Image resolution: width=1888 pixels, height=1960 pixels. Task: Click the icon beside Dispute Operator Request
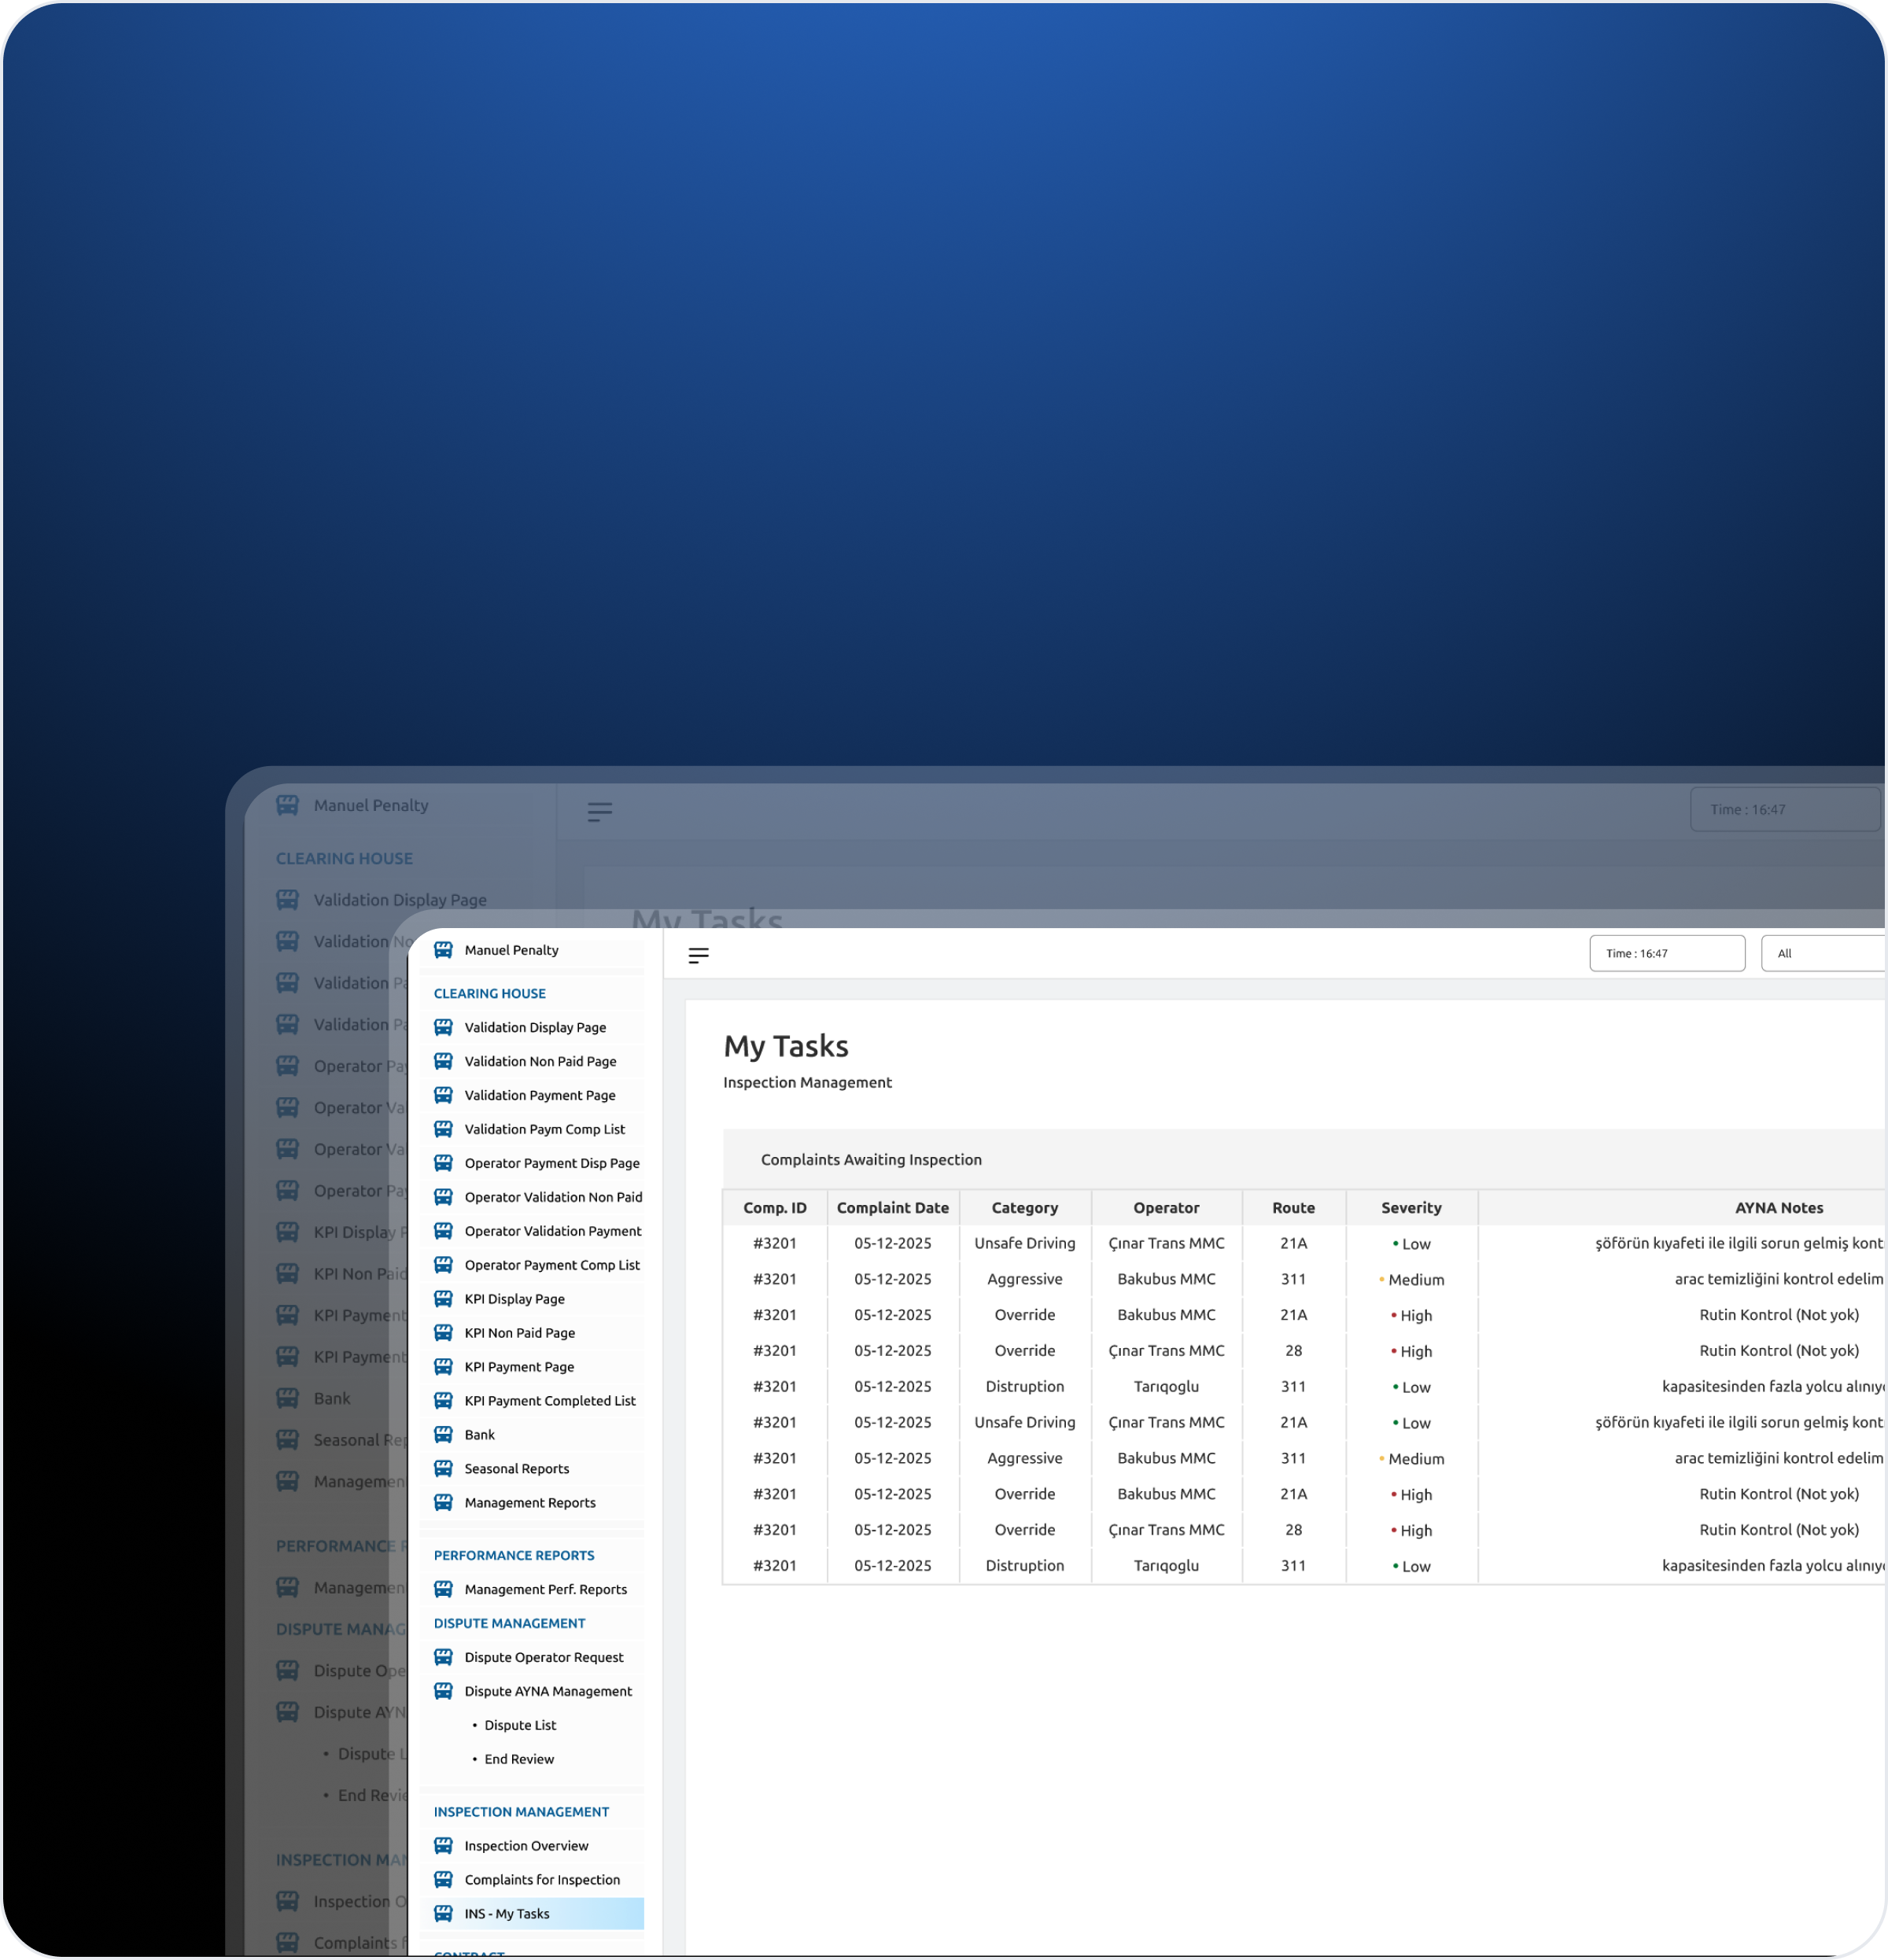click(x=443, y=1657)
